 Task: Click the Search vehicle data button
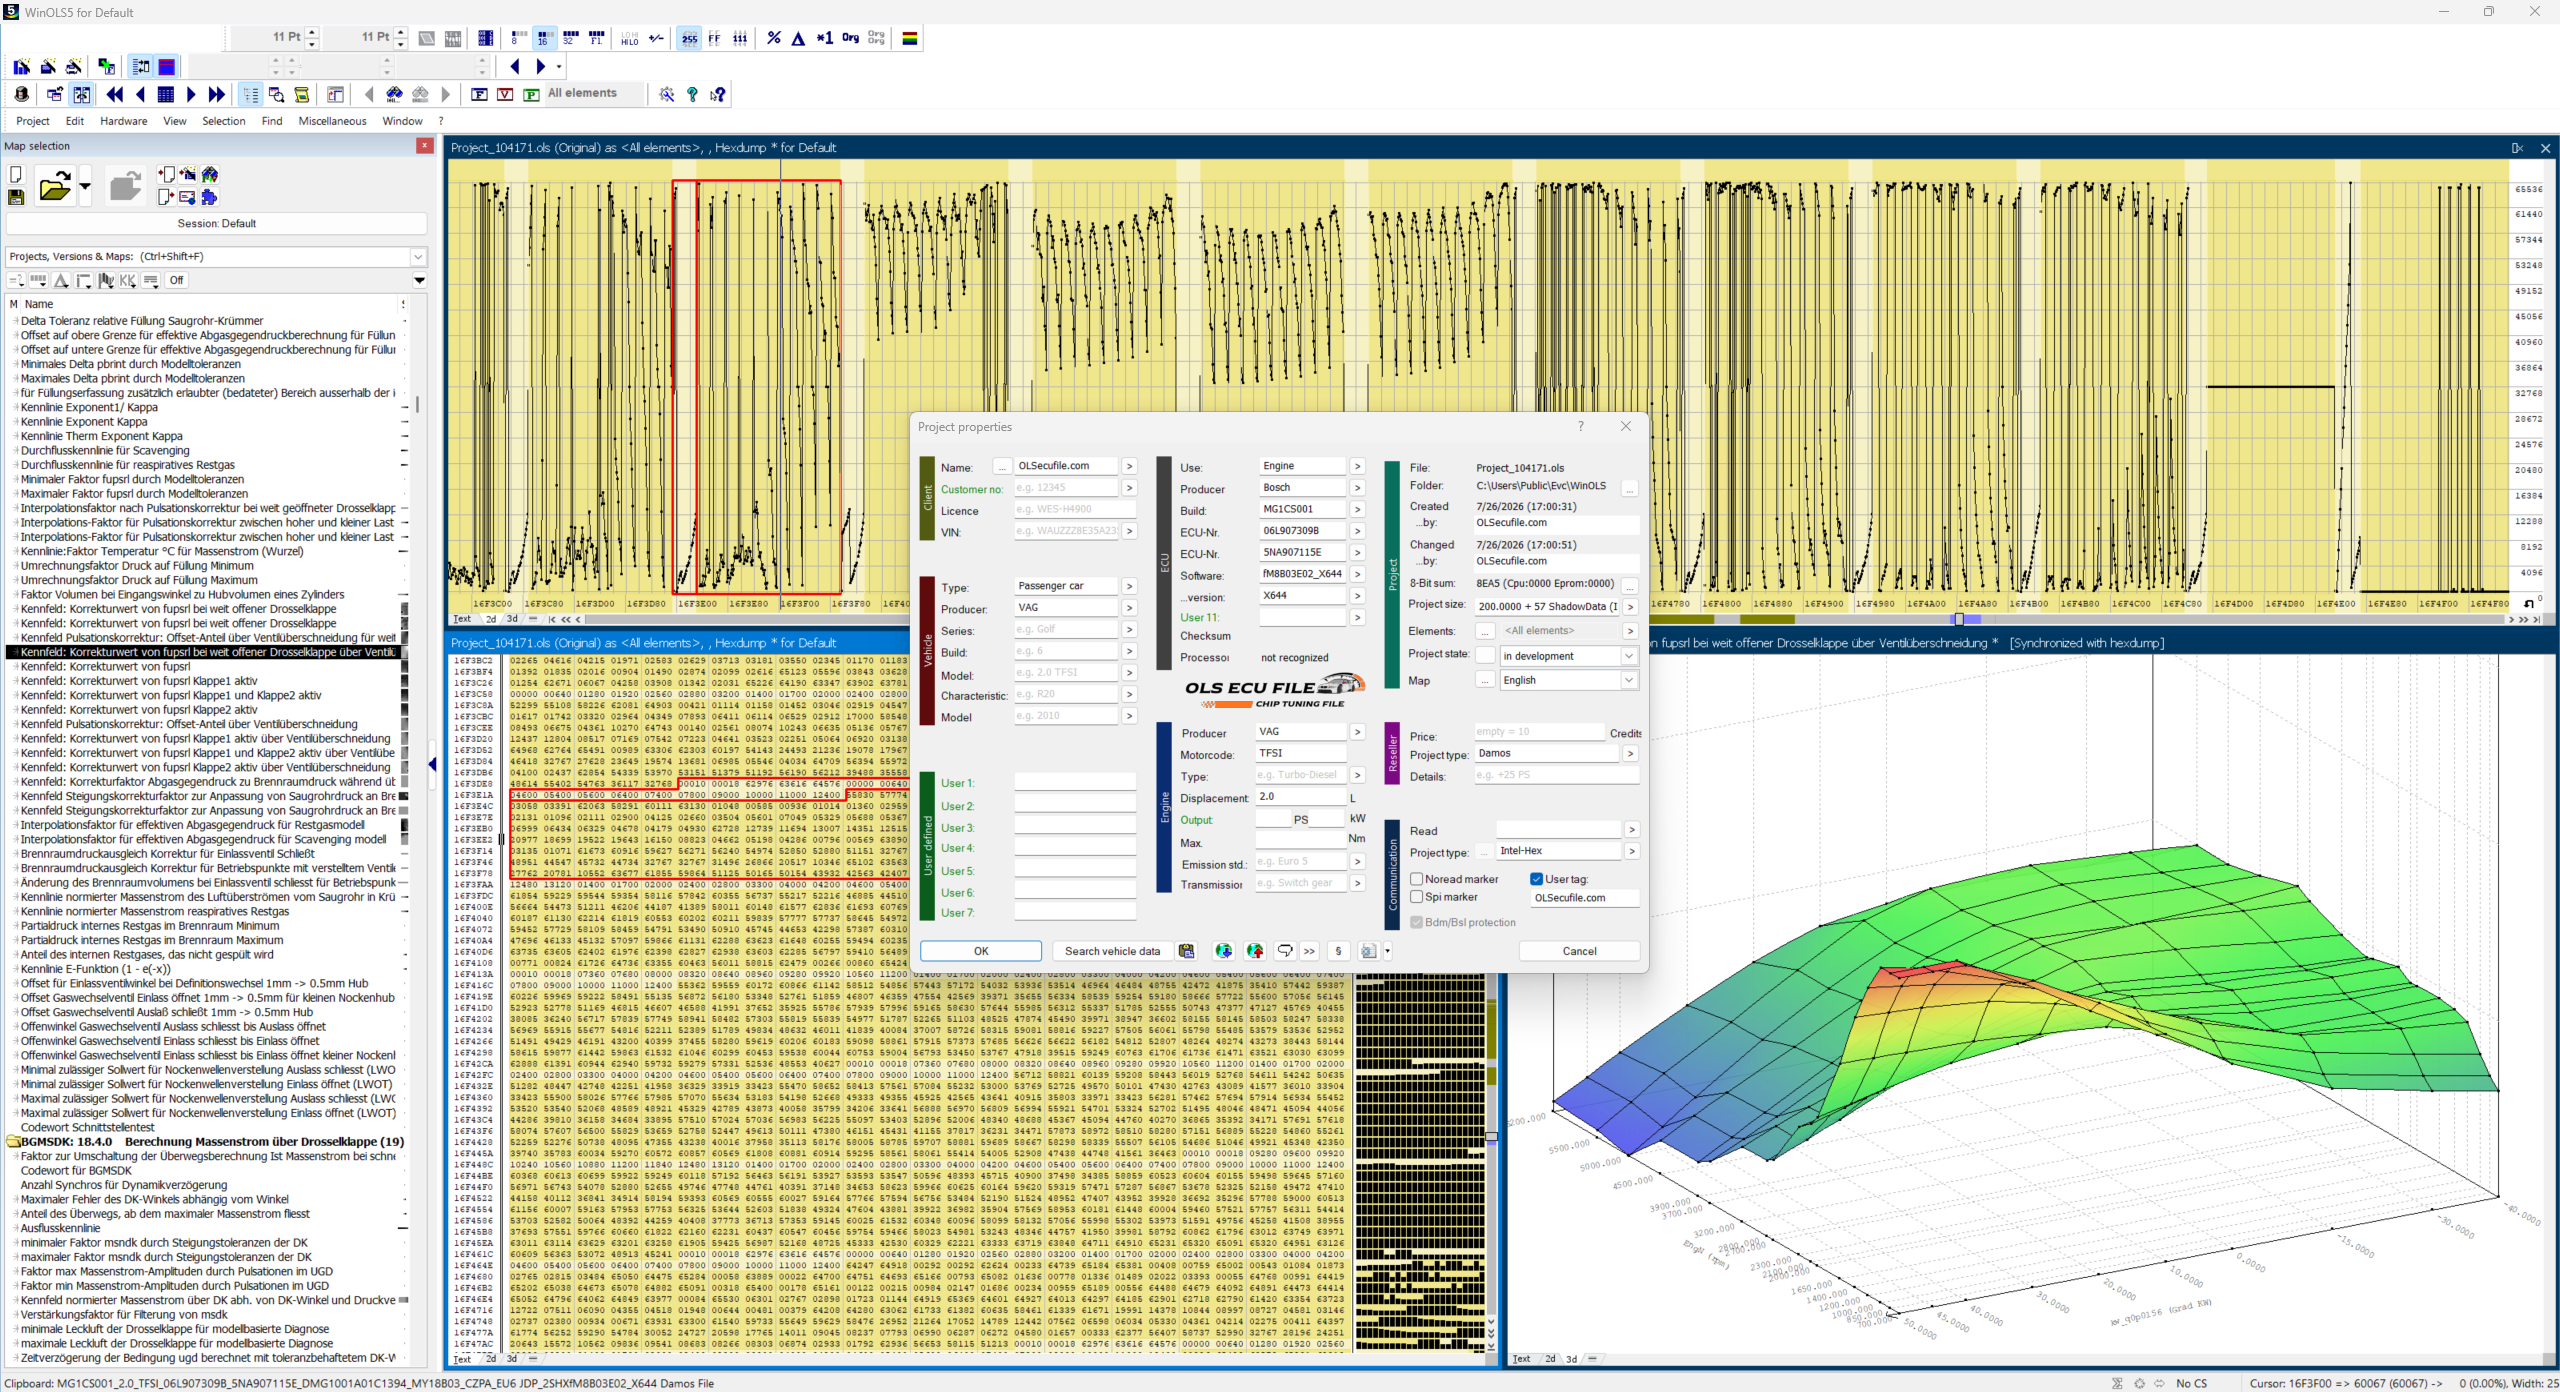(x=1112, y=951)
